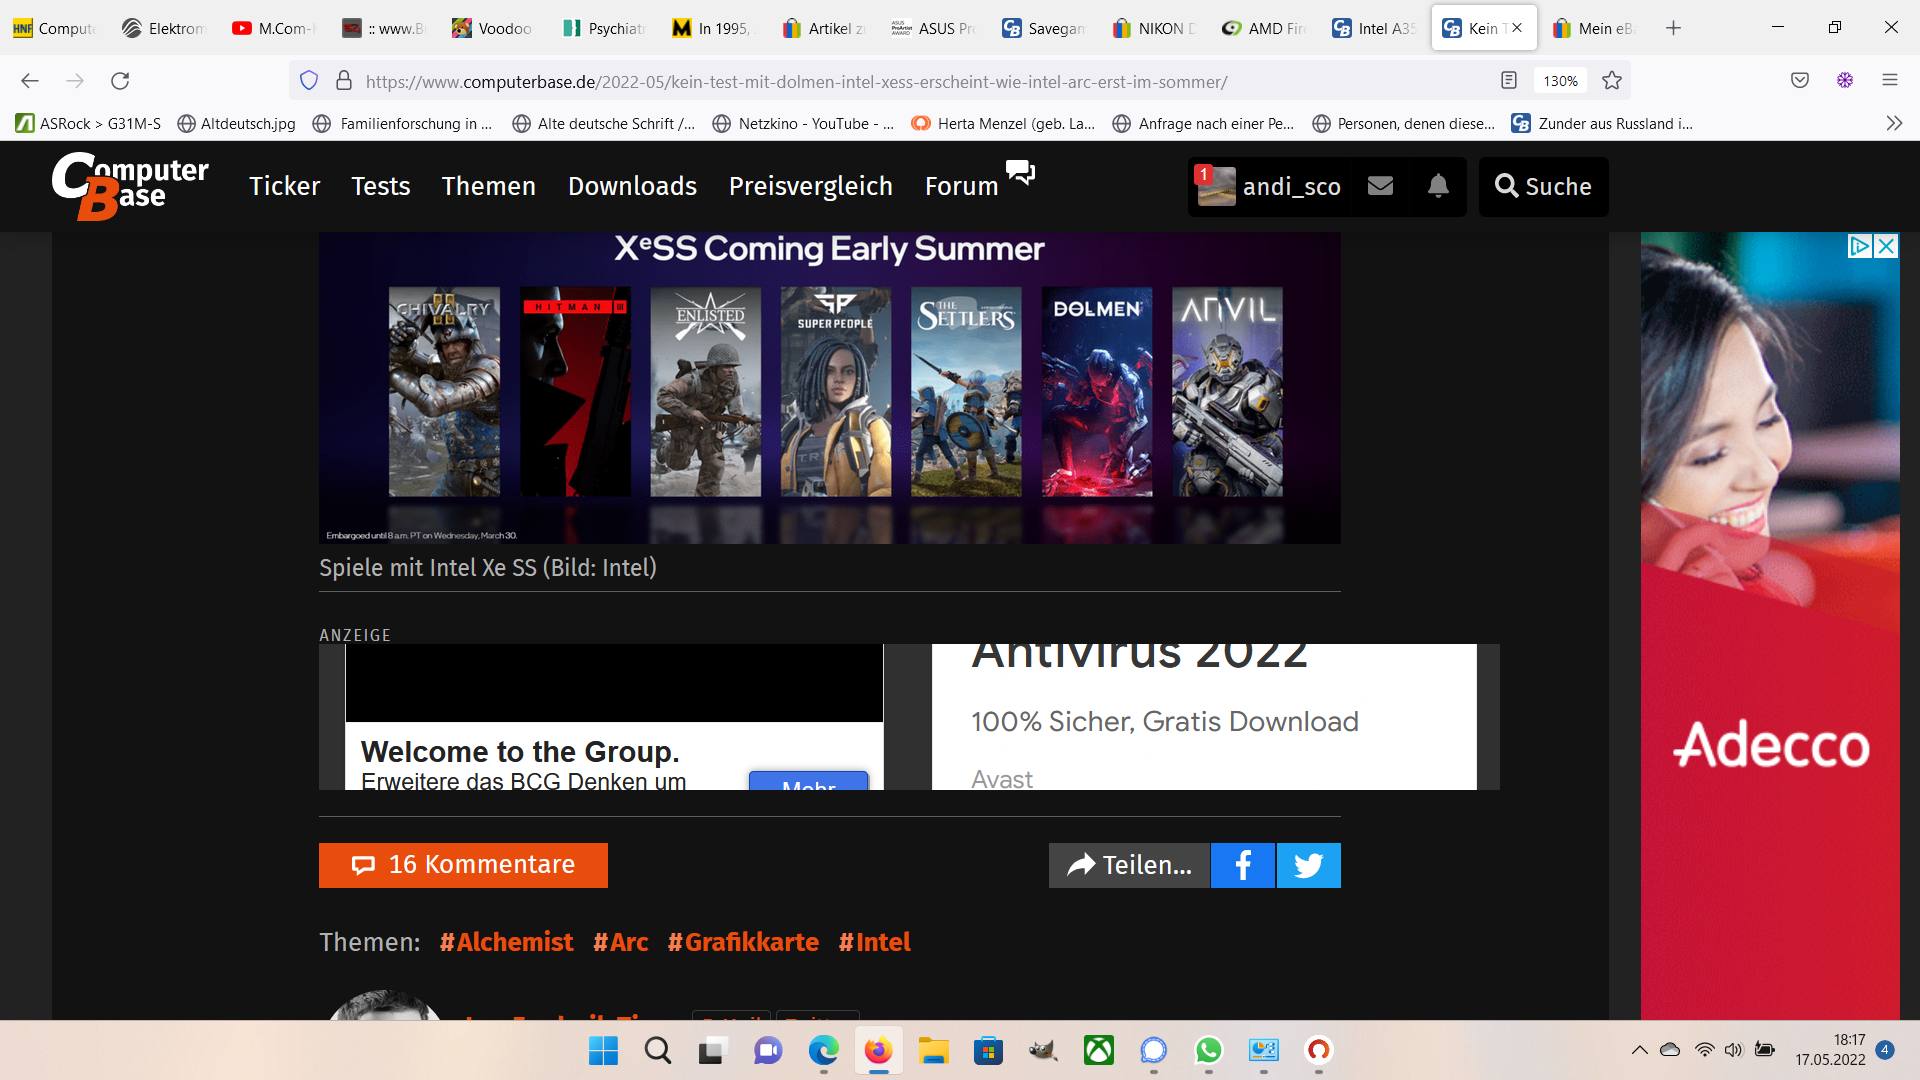
Task: Bookmark this page with the star icon
Action: click(1612, 81)
